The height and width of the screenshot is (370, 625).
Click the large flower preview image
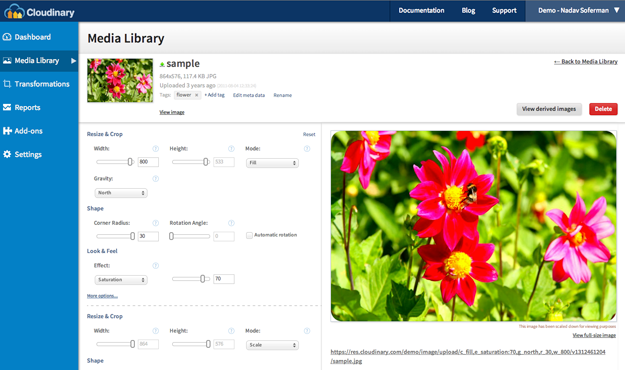click(x=474, y=226)
